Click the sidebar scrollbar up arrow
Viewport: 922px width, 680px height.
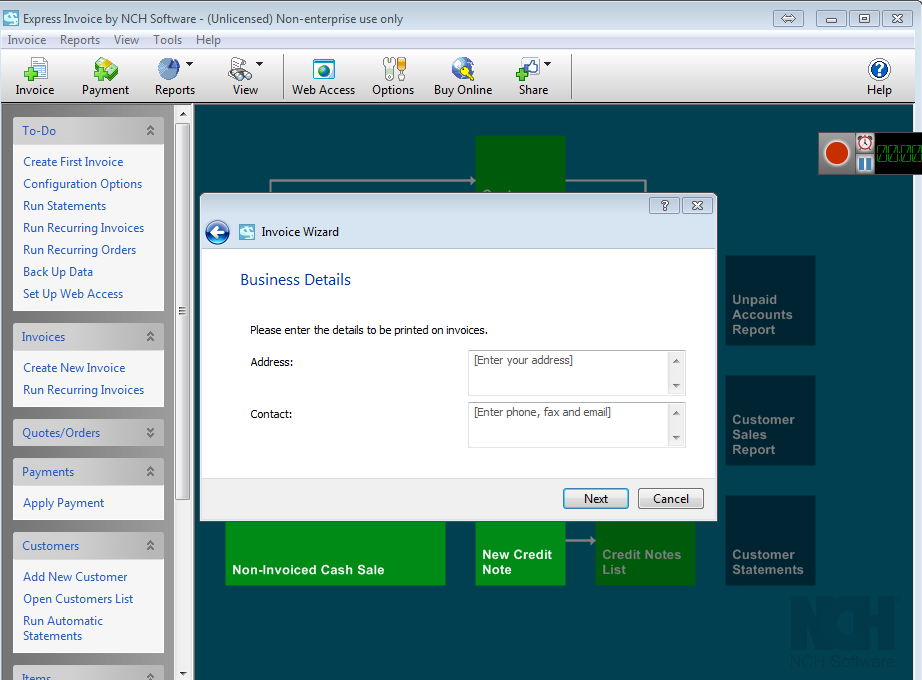point(183,114)
